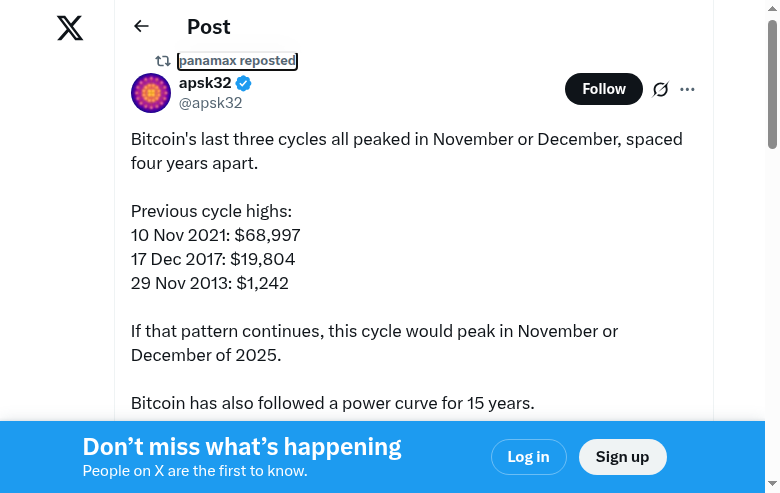This screenshot has height=493, width=780.
Task: Click the "Post" page heading
Action: point(208,27)
